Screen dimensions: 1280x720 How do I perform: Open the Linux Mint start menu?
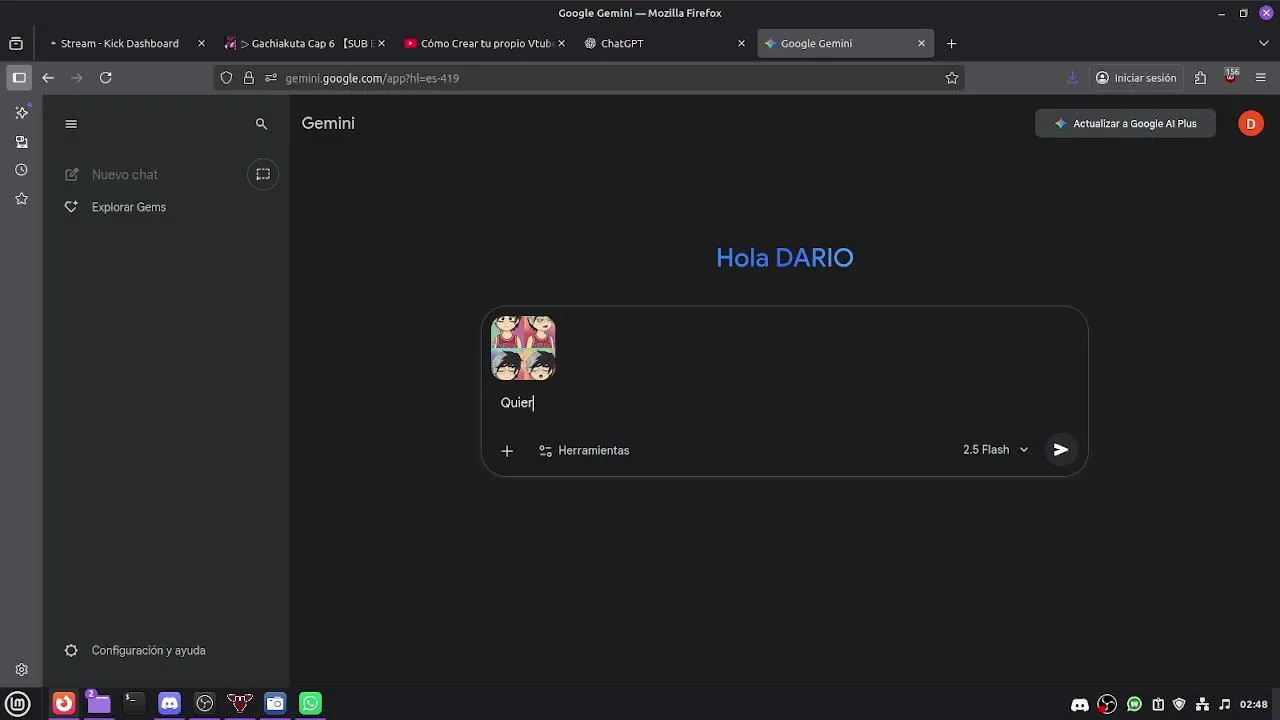pos(18,704)
